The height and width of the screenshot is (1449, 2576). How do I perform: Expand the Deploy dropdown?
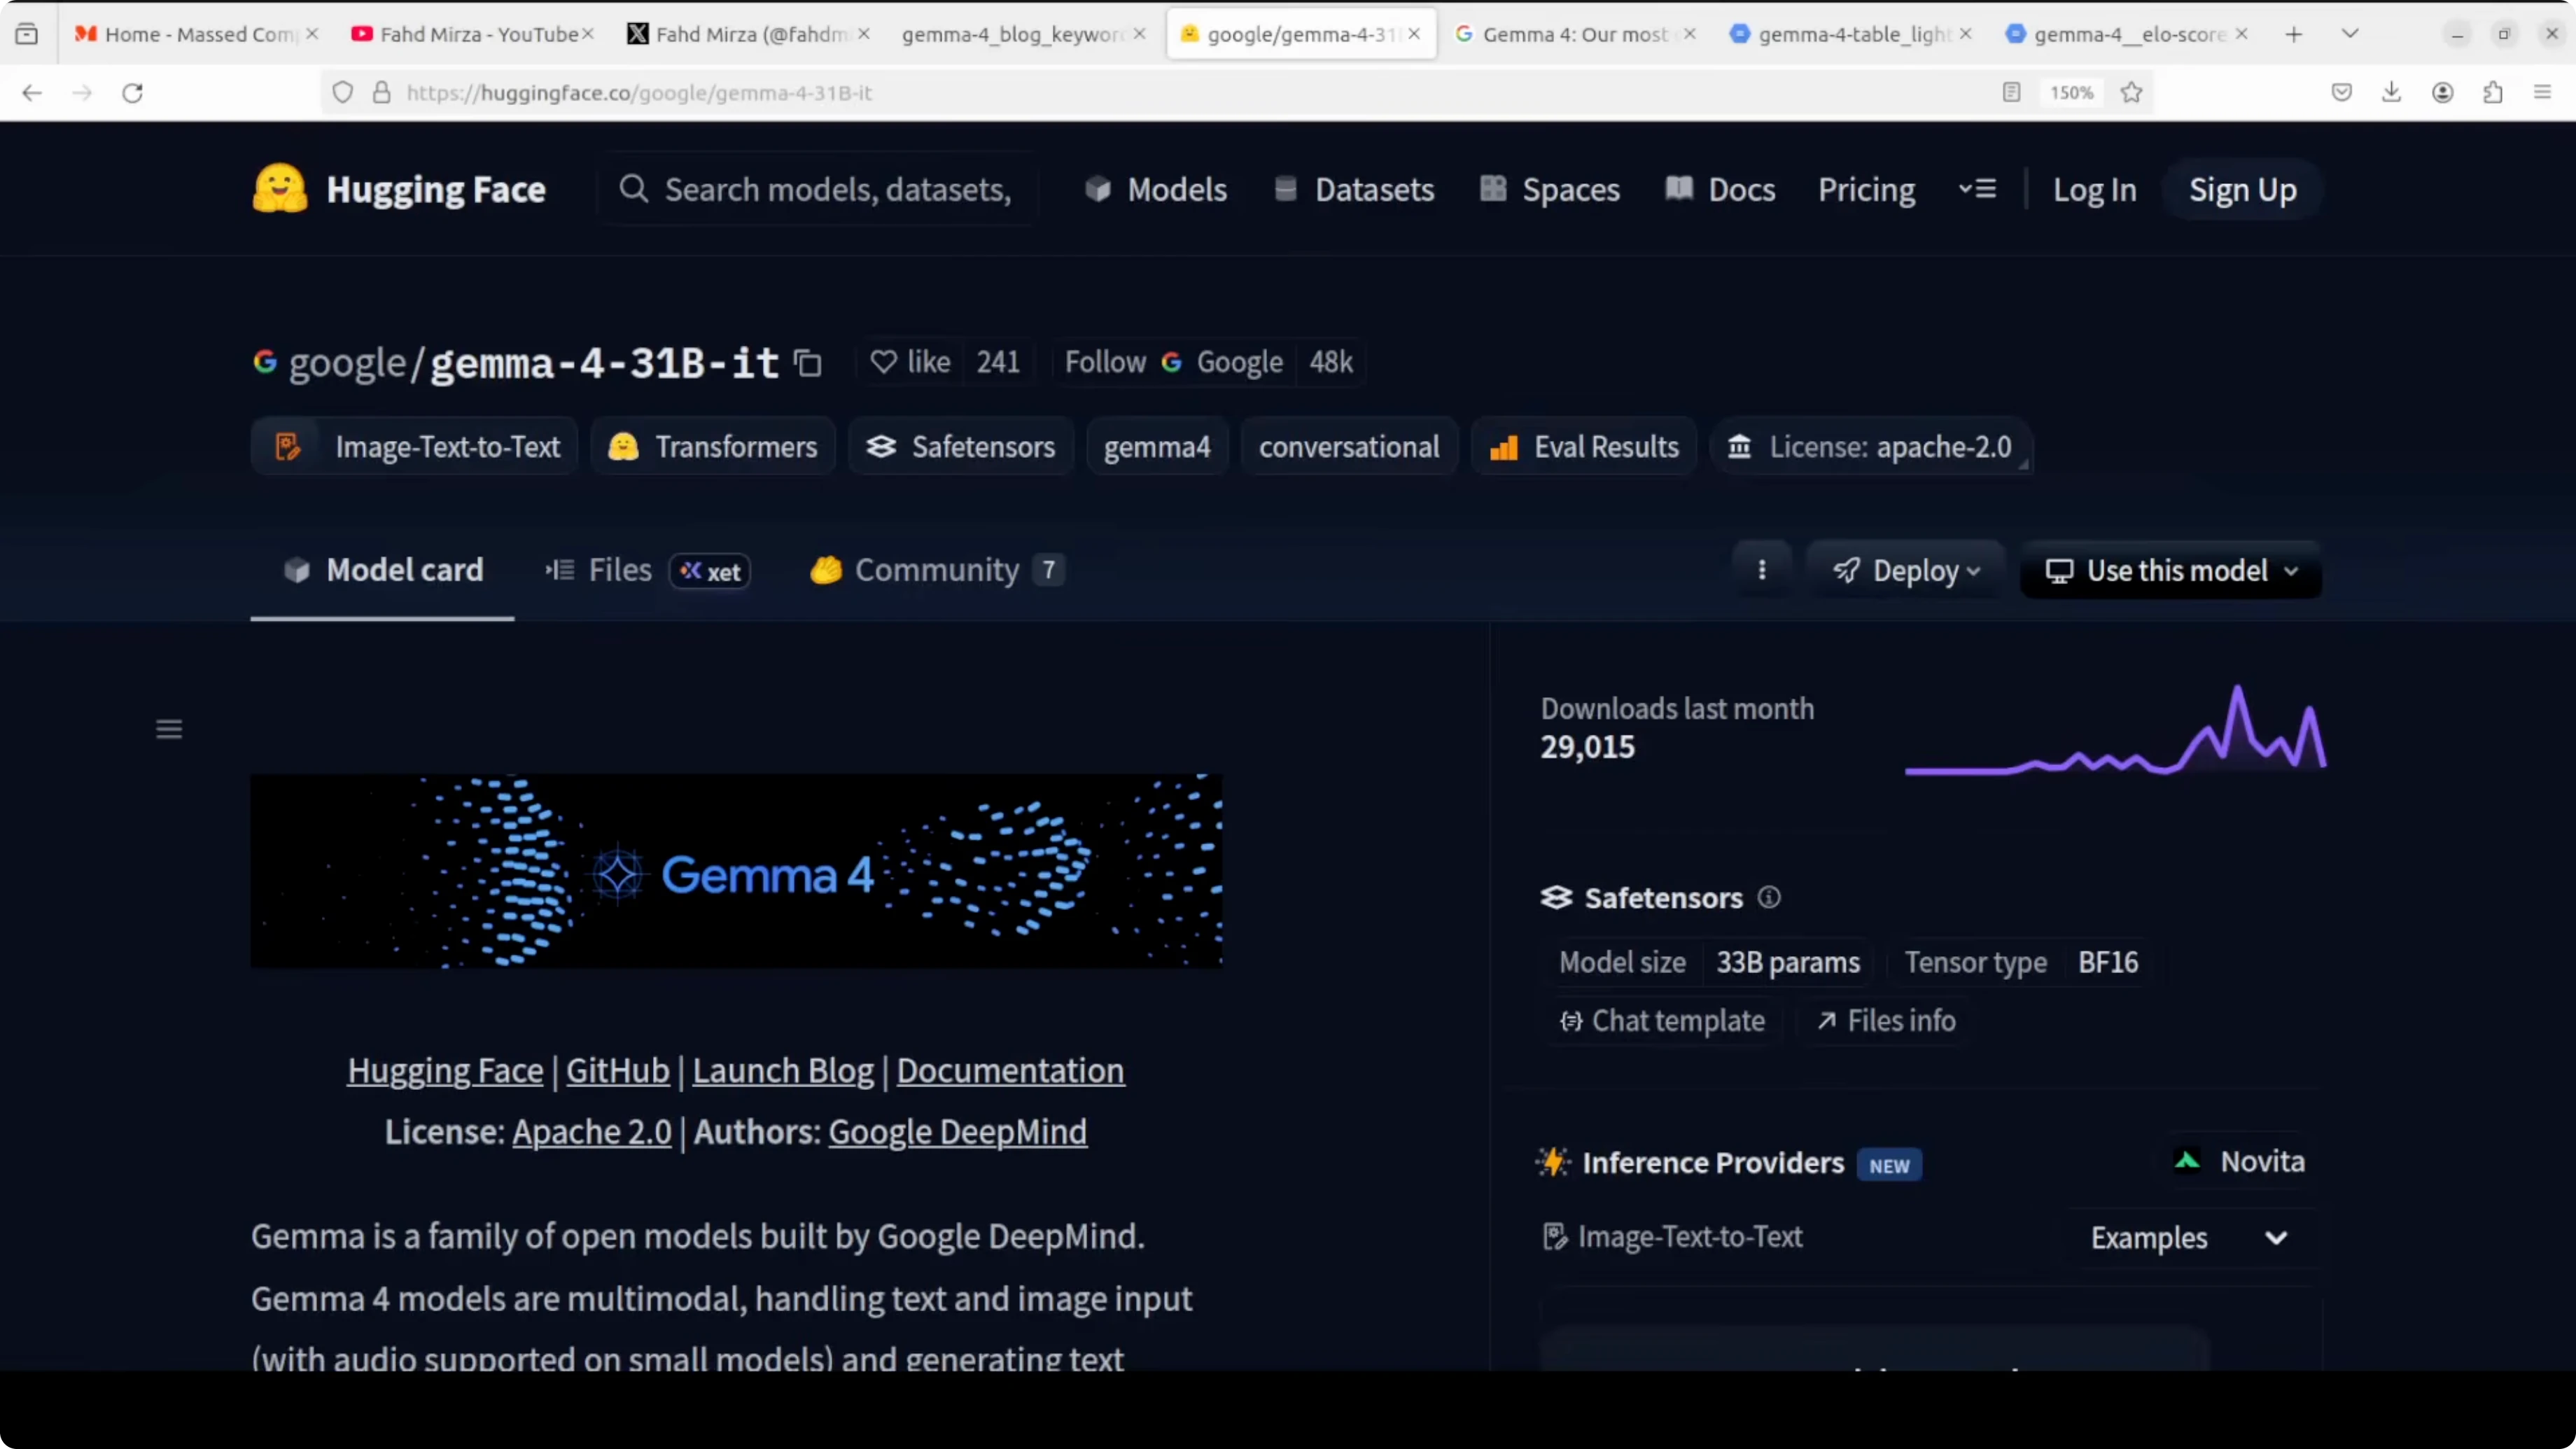coord(1906,570)
